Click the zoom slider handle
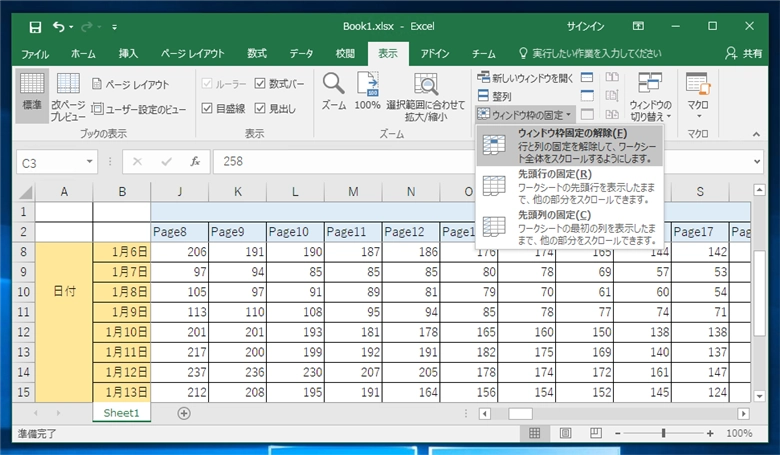This screenshot has height=455, width=780. click(663, 434)
